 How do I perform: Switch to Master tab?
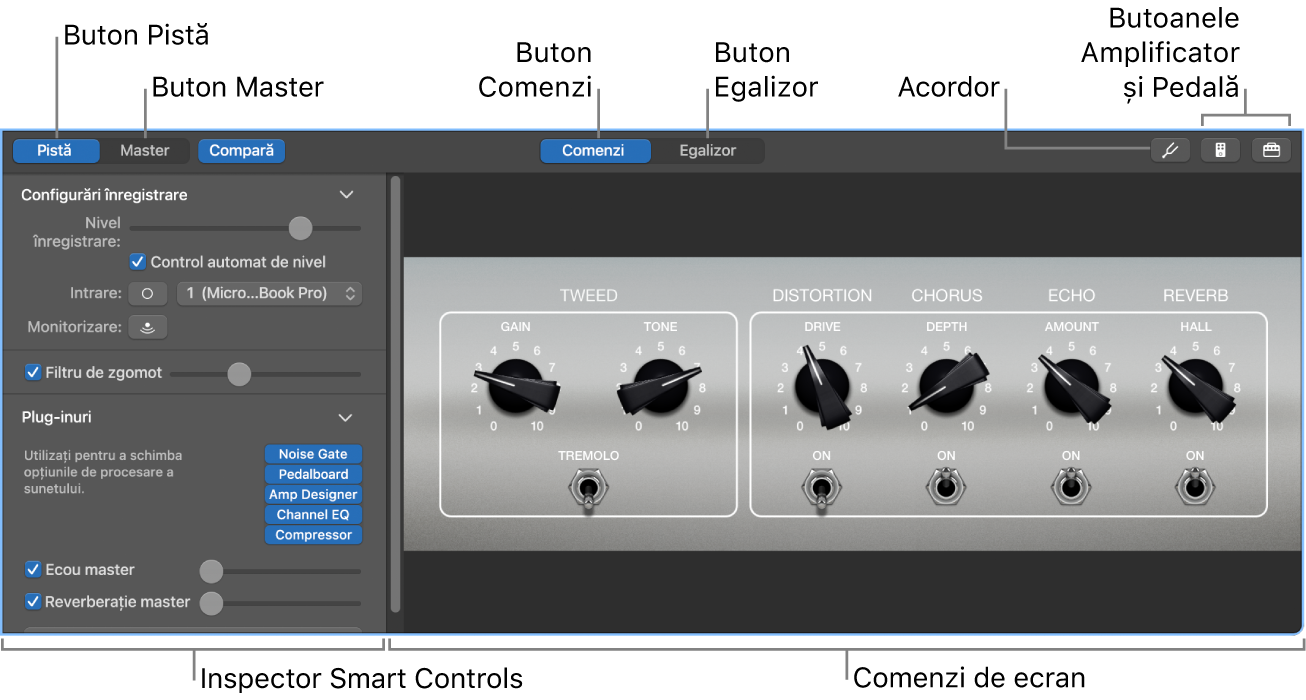[x=145, y=151]
